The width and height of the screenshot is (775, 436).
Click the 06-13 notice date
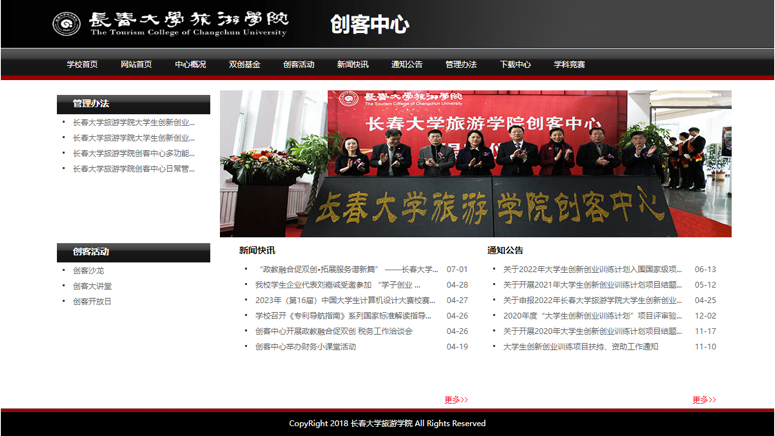pyautogui.click(x=705, y=269)
